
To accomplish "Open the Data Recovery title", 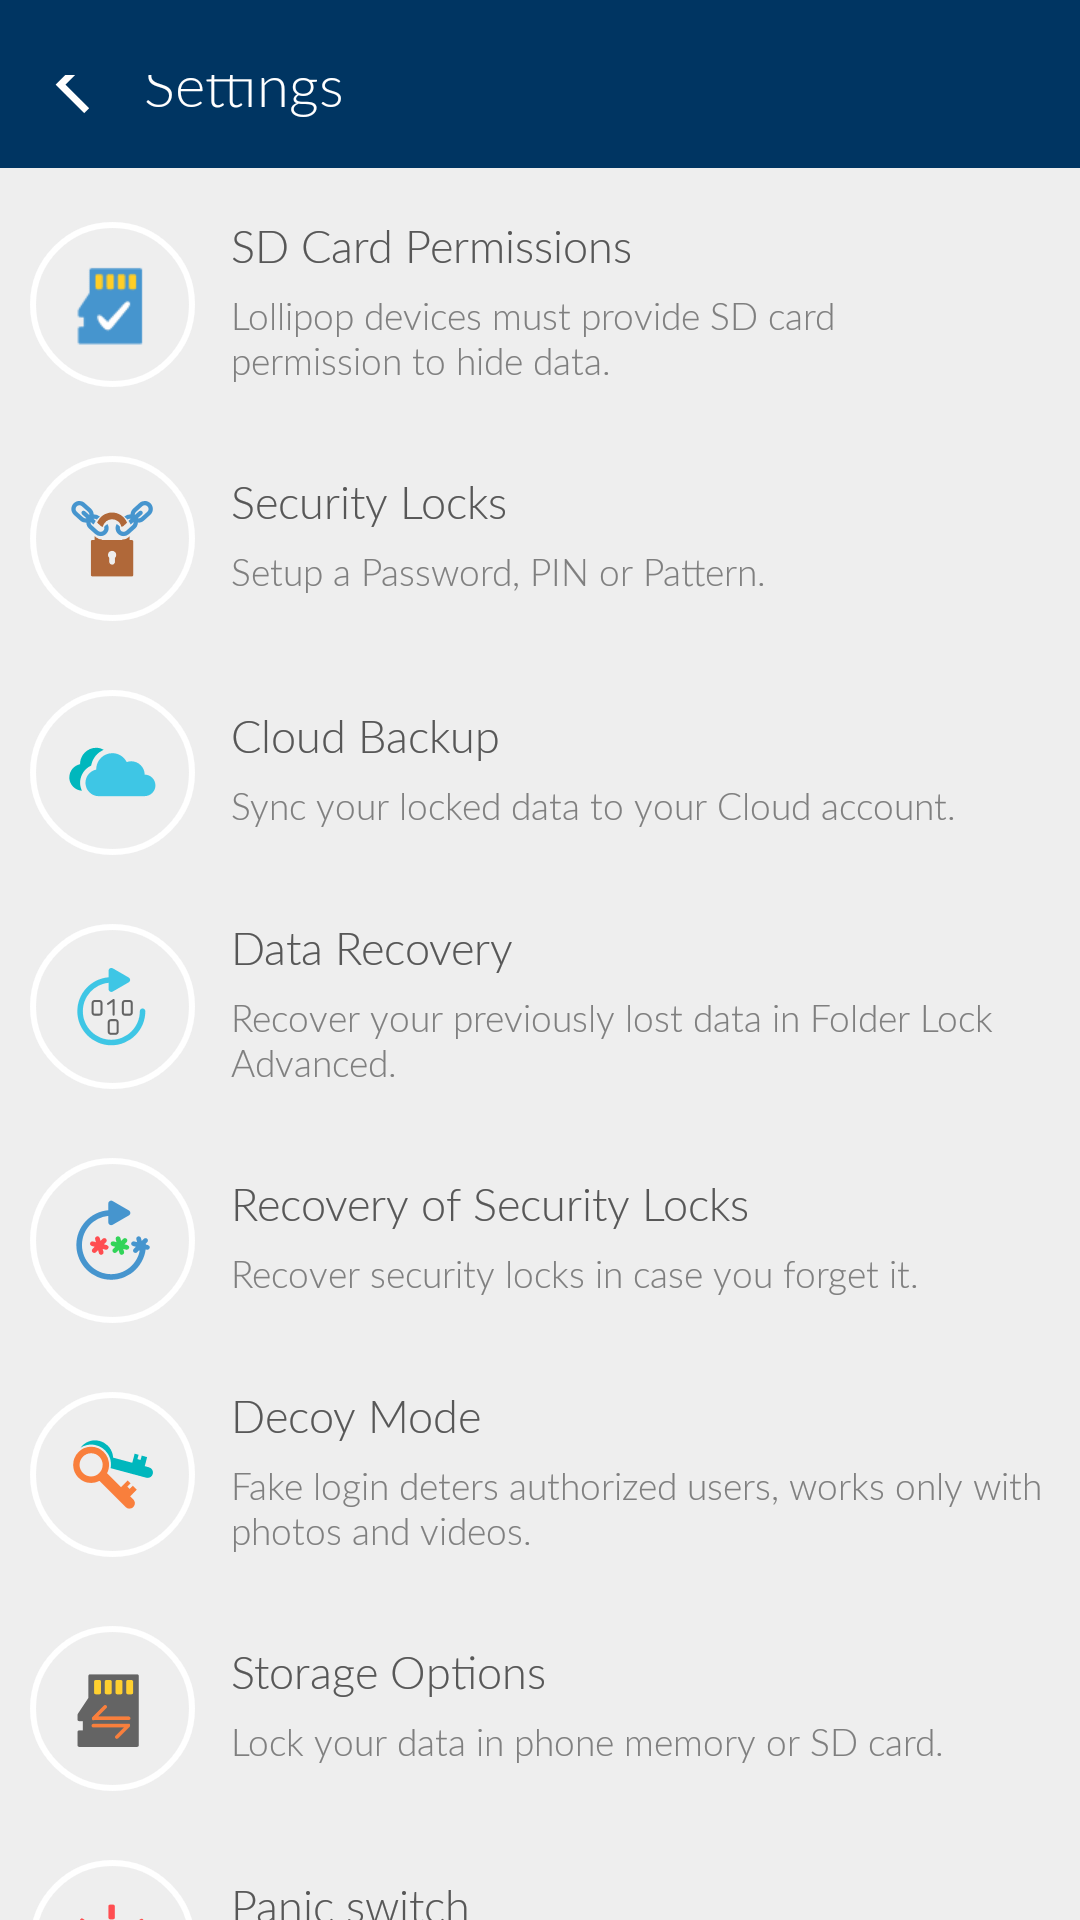I will [372, 950].
